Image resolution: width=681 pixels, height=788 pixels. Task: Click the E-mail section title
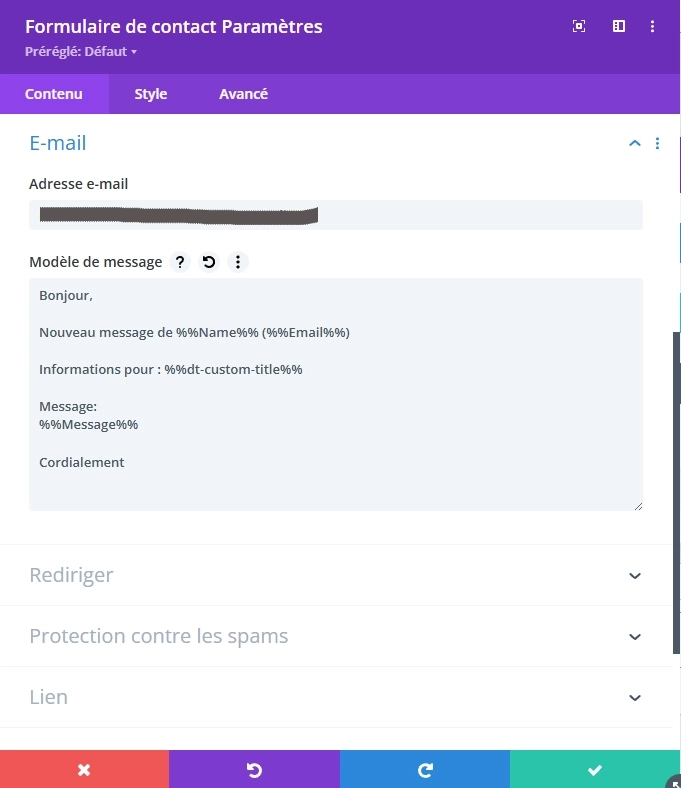click(58, 143)
